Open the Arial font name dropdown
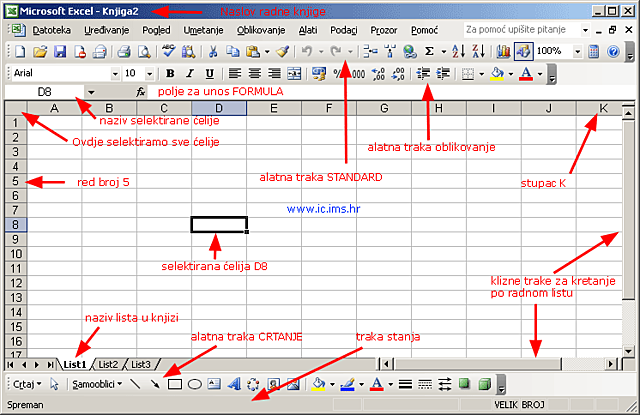 [115, 74]
